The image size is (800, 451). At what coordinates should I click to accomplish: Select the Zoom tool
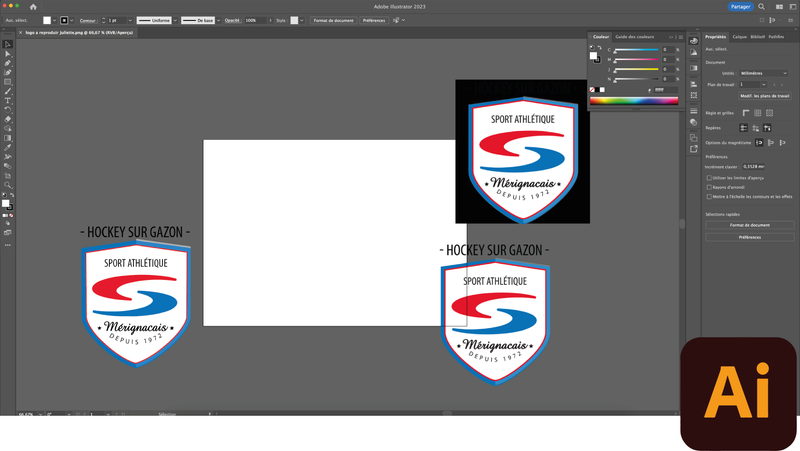click(x=8, y=185)
